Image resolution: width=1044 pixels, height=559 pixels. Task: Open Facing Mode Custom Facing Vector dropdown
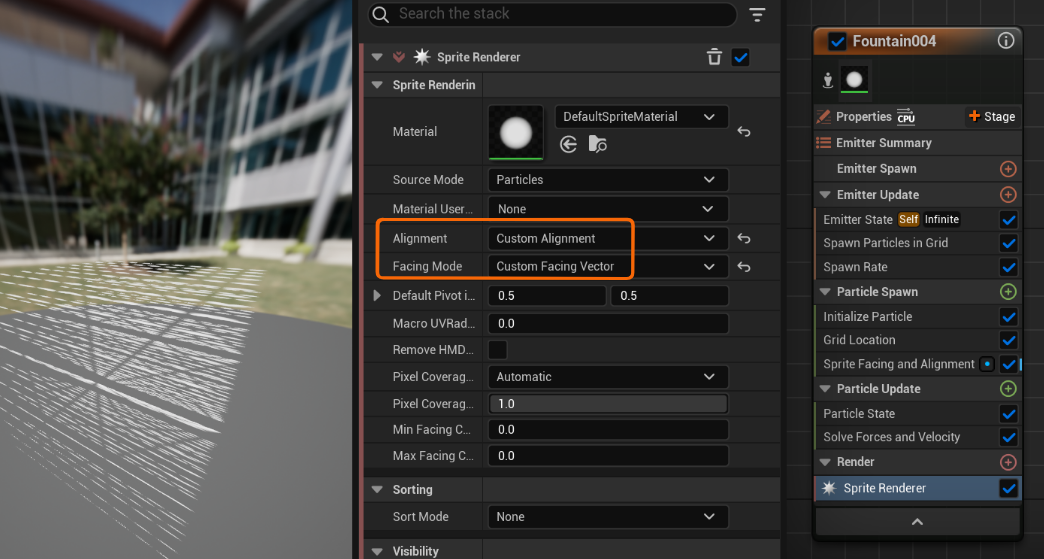[x=608, y=266]
